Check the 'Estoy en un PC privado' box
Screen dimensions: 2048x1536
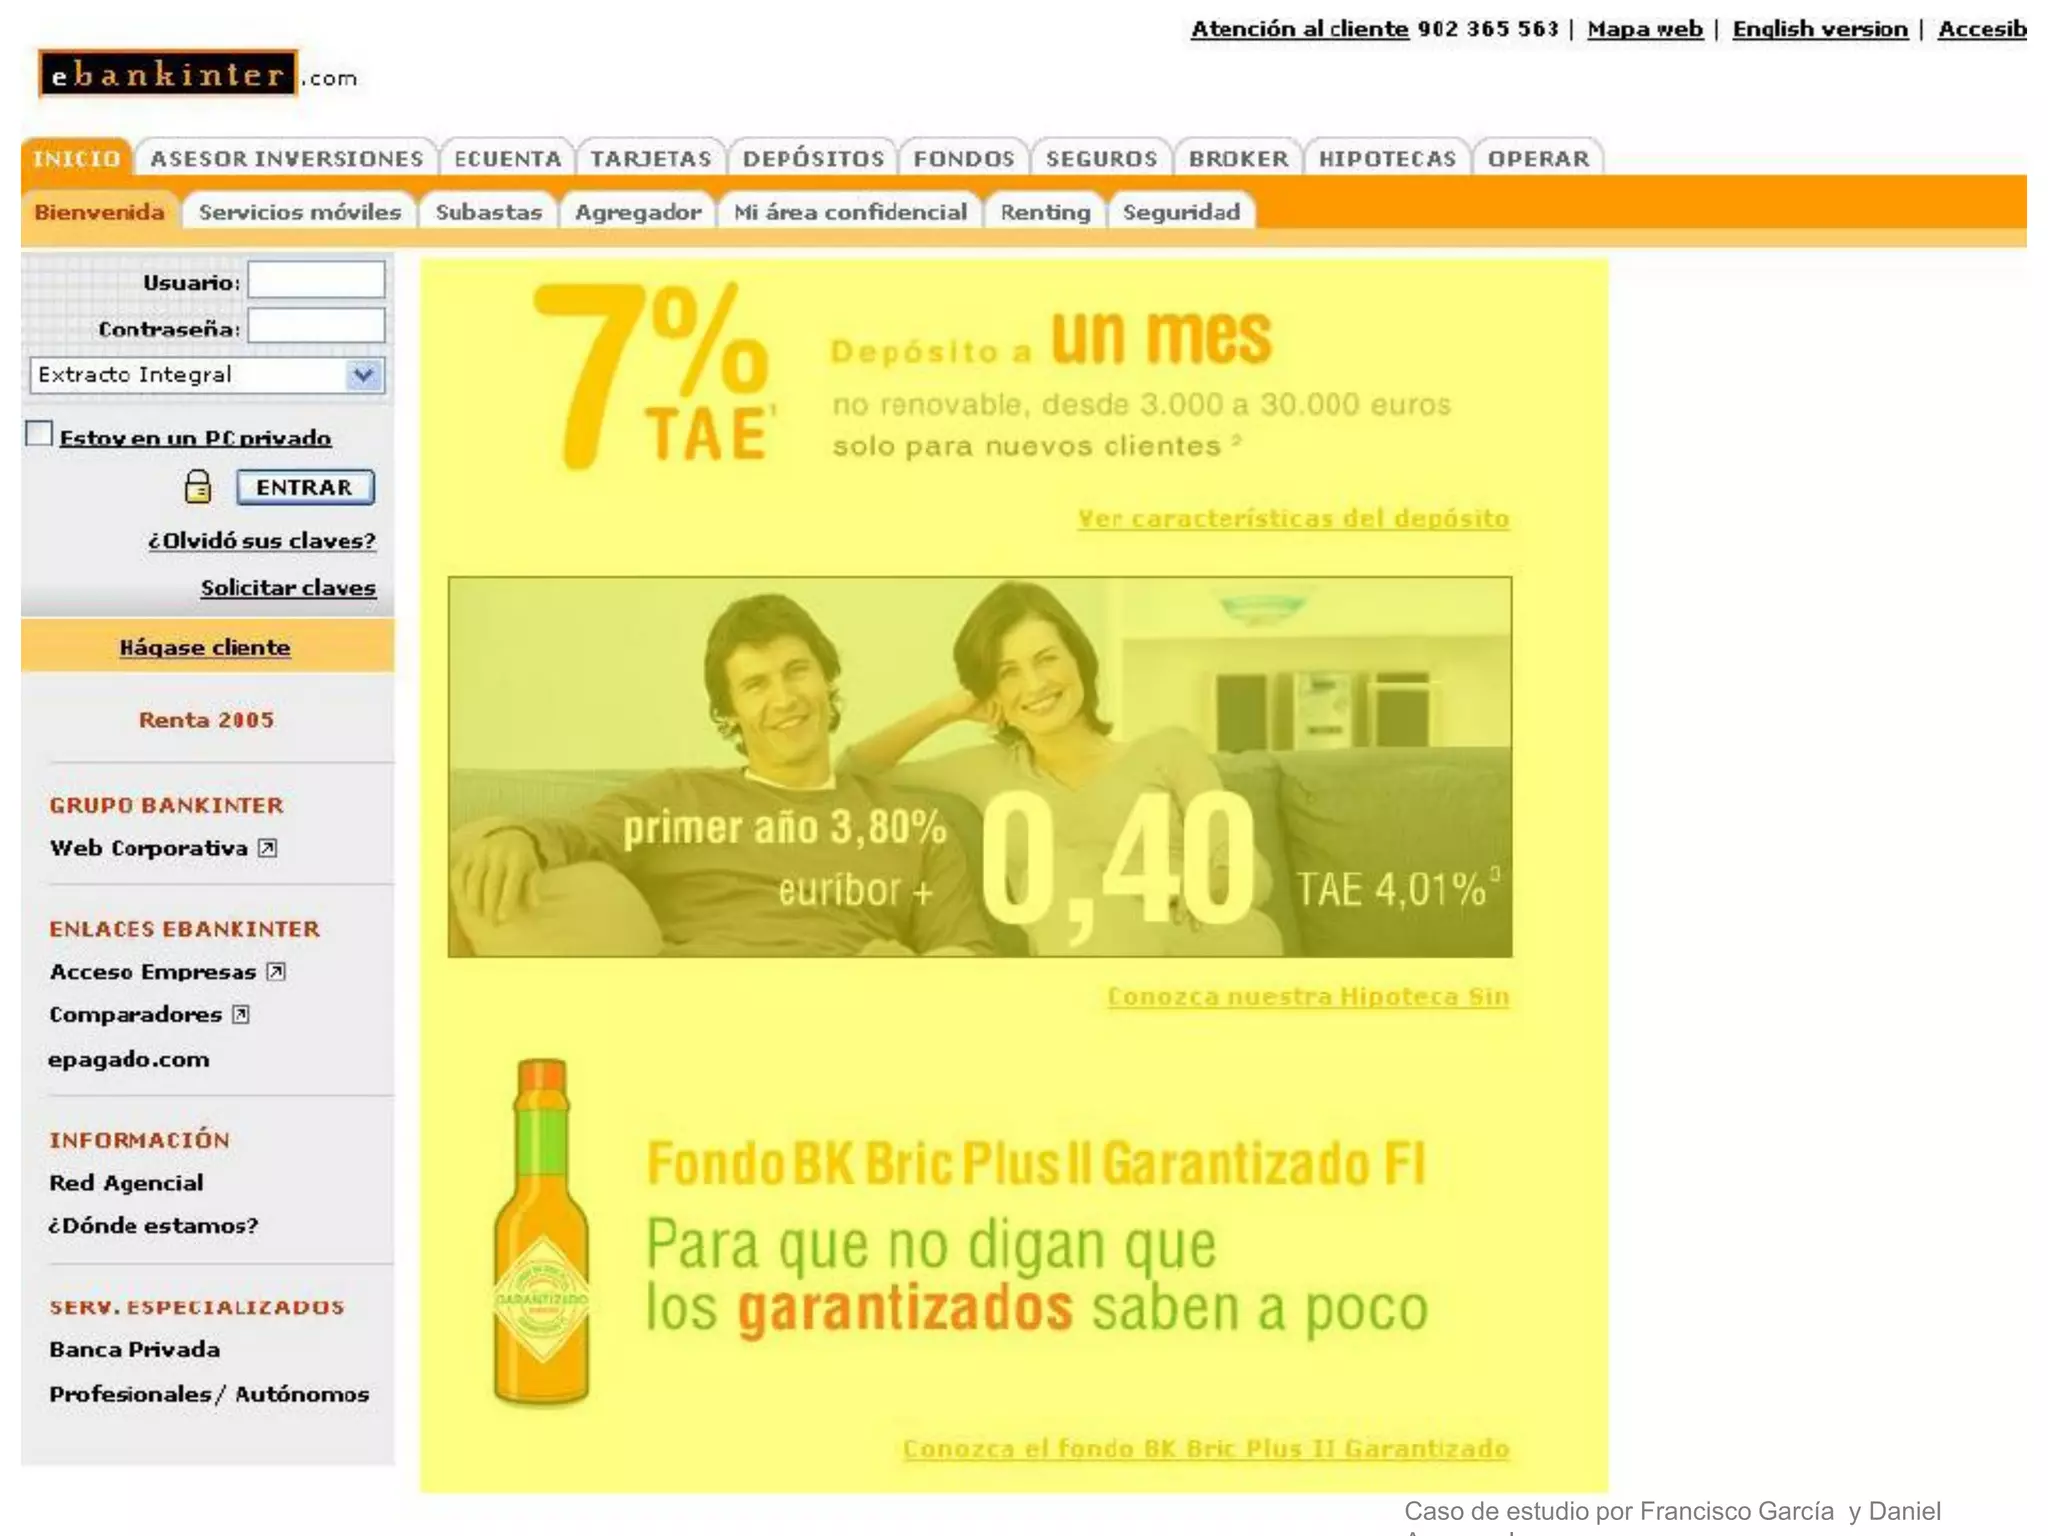tap(39, 434)
